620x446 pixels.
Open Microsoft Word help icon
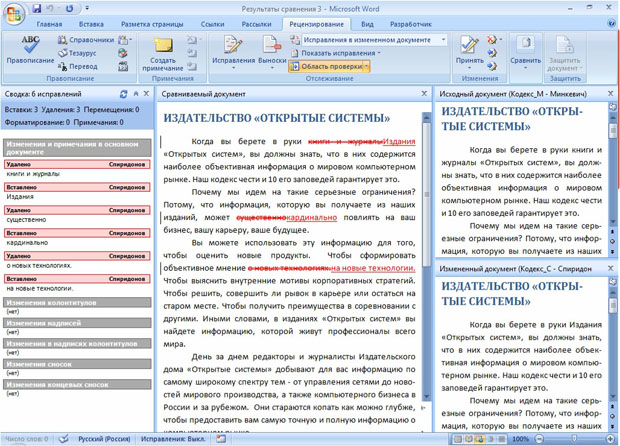[611, 24]
